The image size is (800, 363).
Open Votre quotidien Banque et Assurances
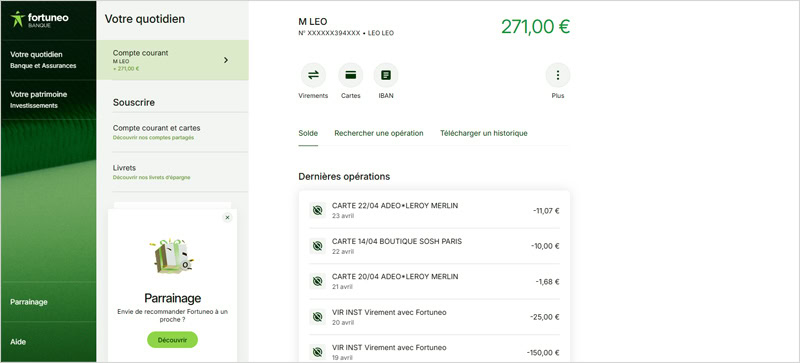48,60
